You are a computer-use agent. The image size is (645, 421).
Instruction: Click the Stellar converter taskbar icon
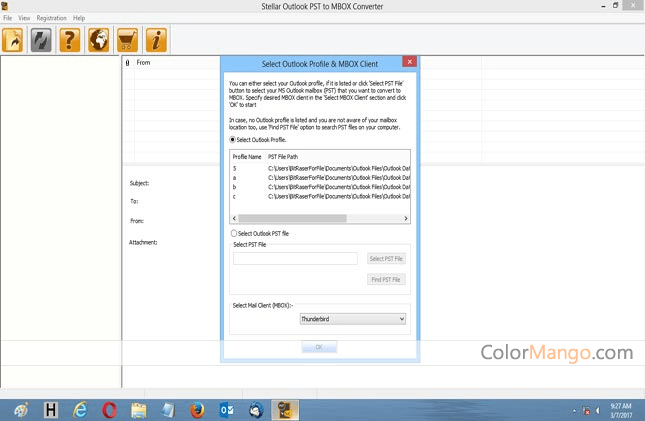pyautogui.click(x=285, y=410)
